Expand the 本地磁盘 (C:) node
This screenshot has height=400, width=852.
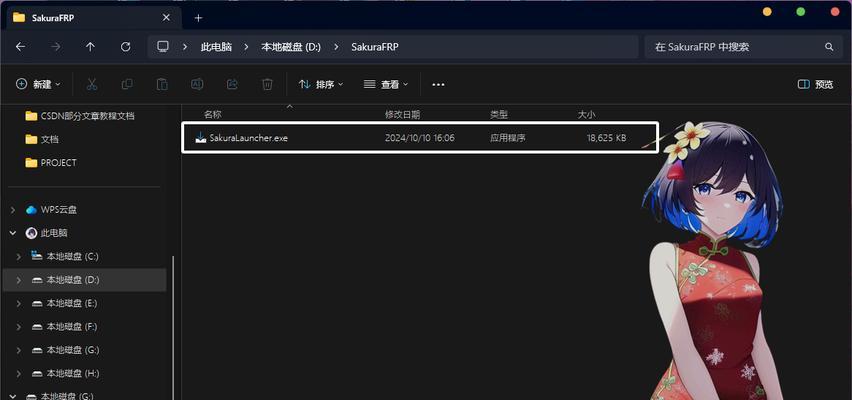pyautogui.click(x=19, y=256)
